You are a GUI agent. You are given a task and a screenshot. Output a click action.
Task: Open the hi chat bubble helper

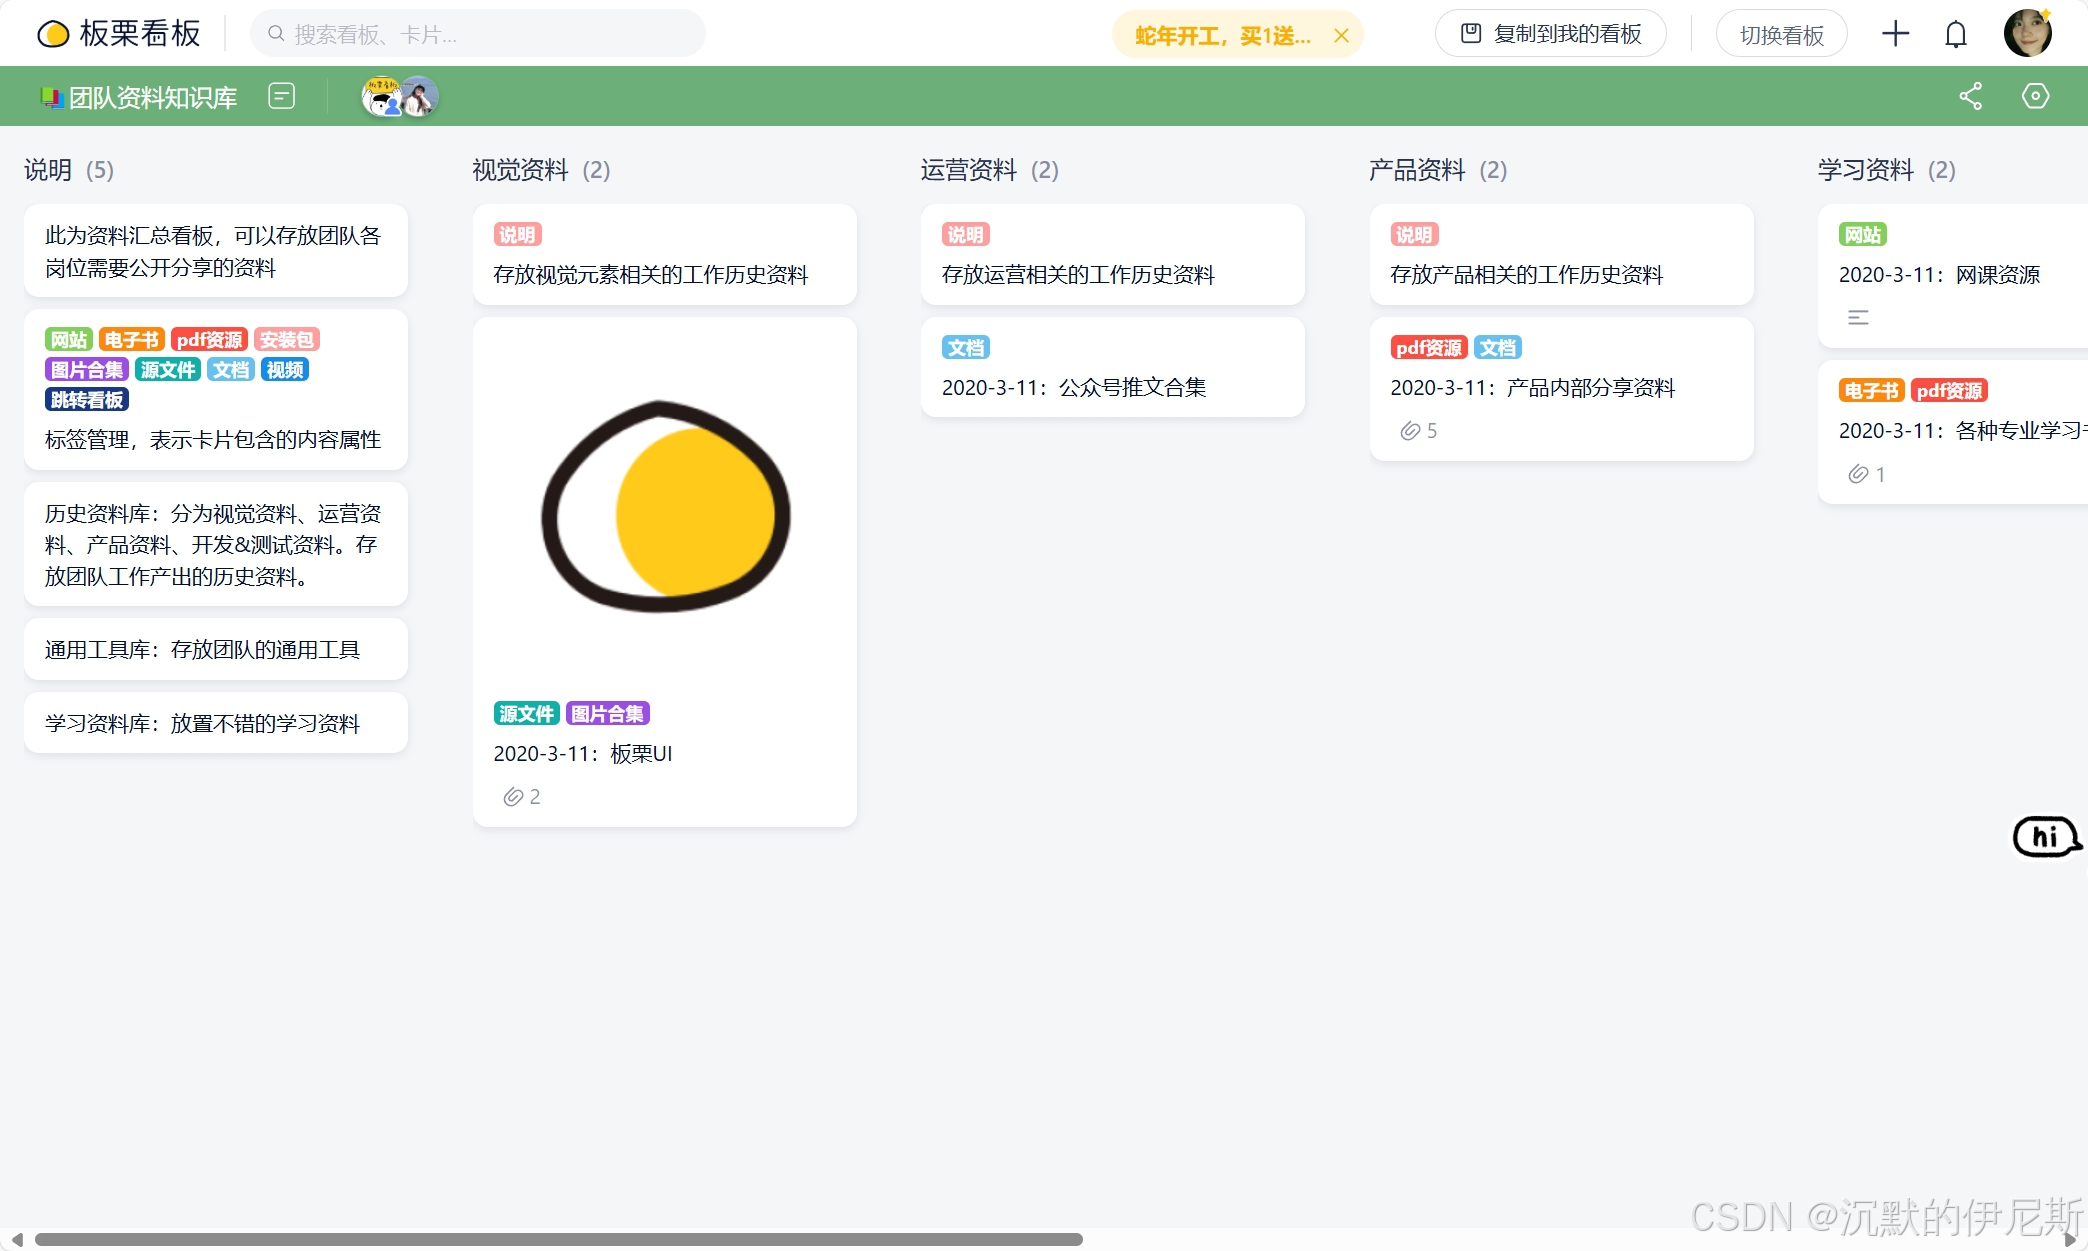2046,837
